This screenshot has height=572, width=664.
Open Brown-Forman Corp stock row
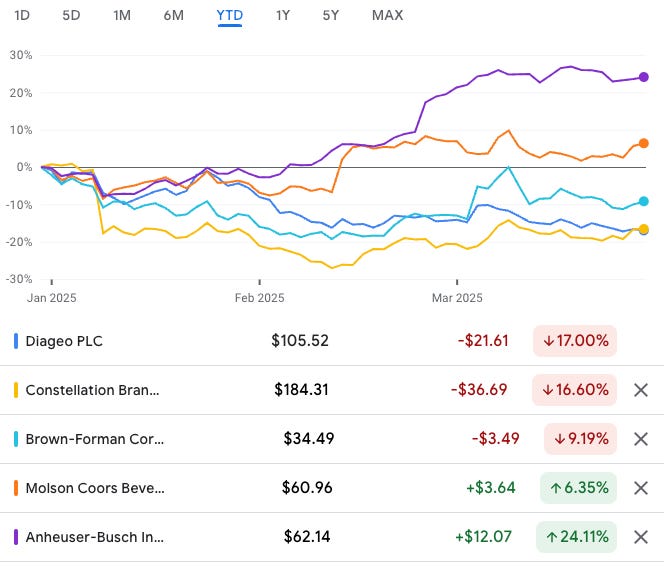click(x=332, y=439)
